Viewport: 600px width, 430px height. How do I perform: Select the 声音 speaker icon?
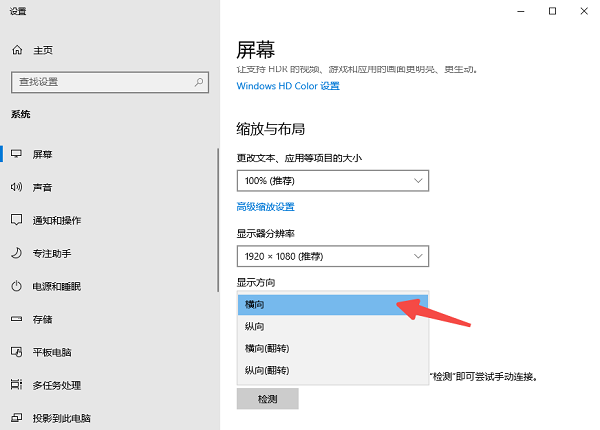coord(16,187)
